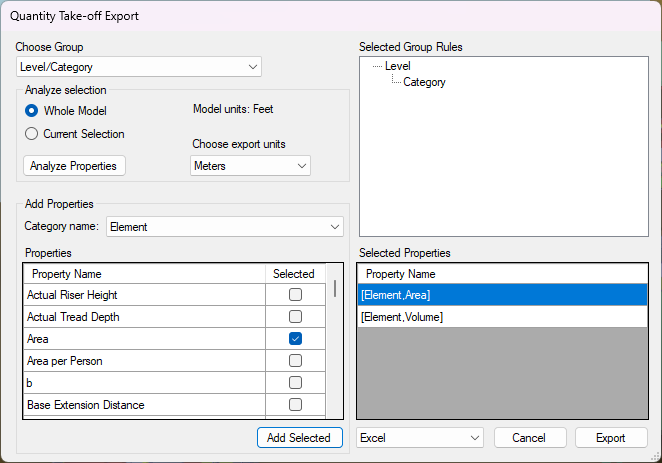662x463 pixels.
Task: Click the properties list scrollbar thumb
Action: pyautogui.click(x=335, y=288)
